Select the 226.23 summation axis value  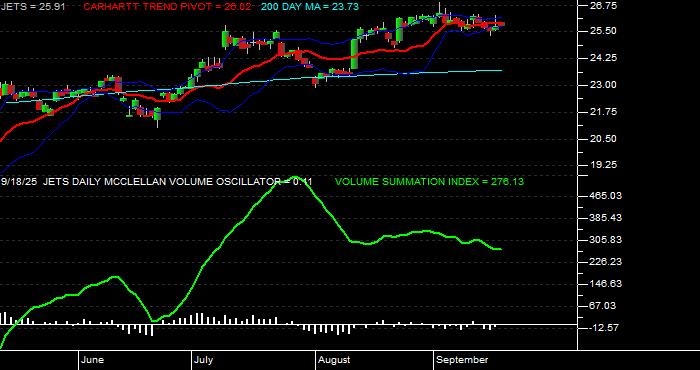click(x=605, y=262)
